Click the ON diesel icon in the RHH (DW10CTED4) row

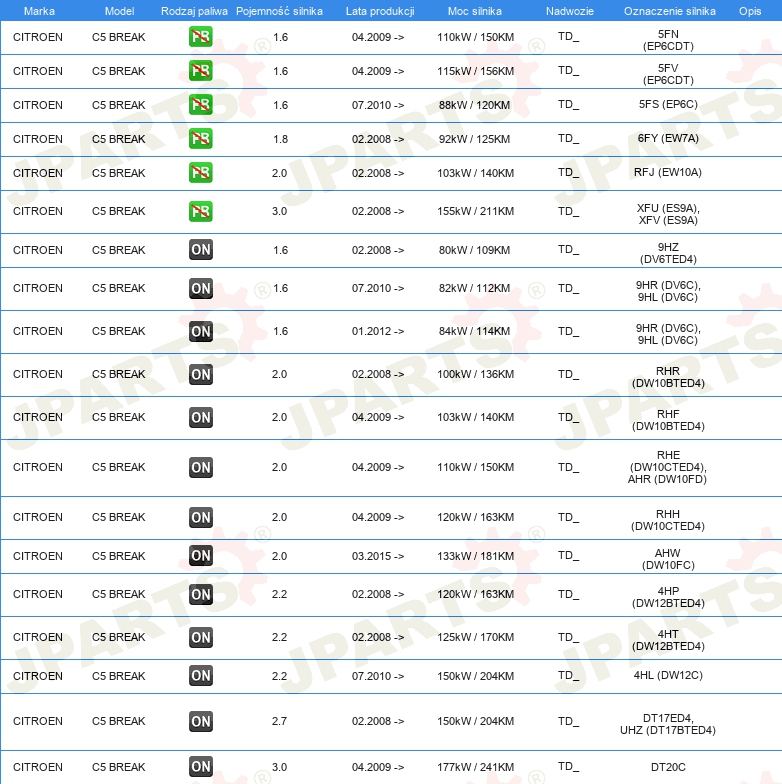pyautogui.click(x=200, y=517)
